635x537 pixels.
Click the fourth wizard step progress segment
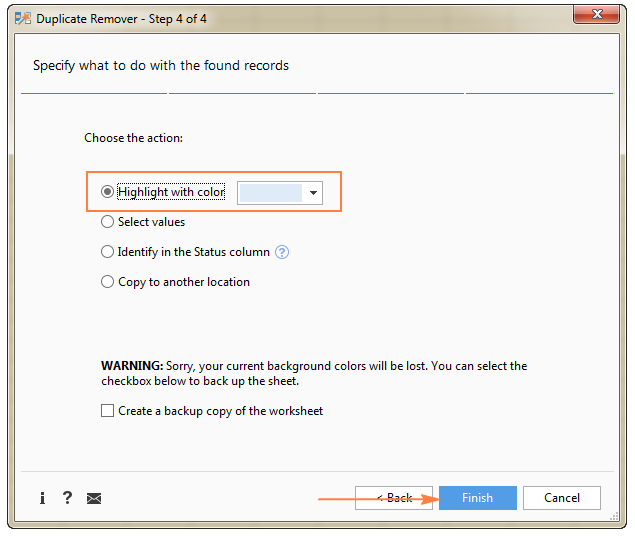(x=539, y=93)
